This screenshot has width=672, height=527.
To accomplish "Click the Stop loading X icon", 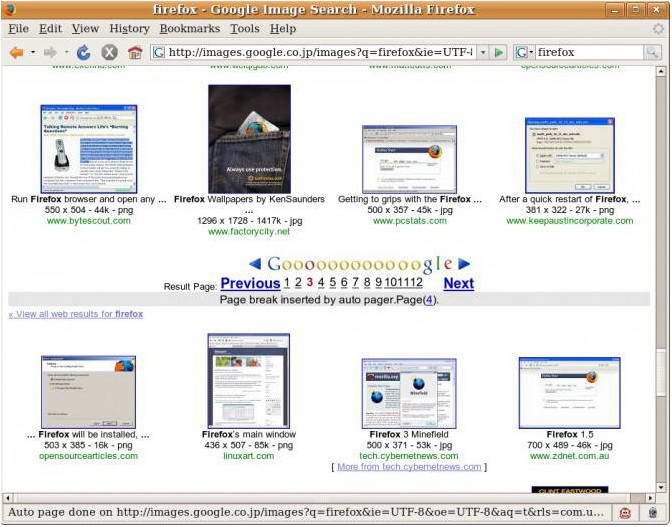I will (x=109, y=53).
